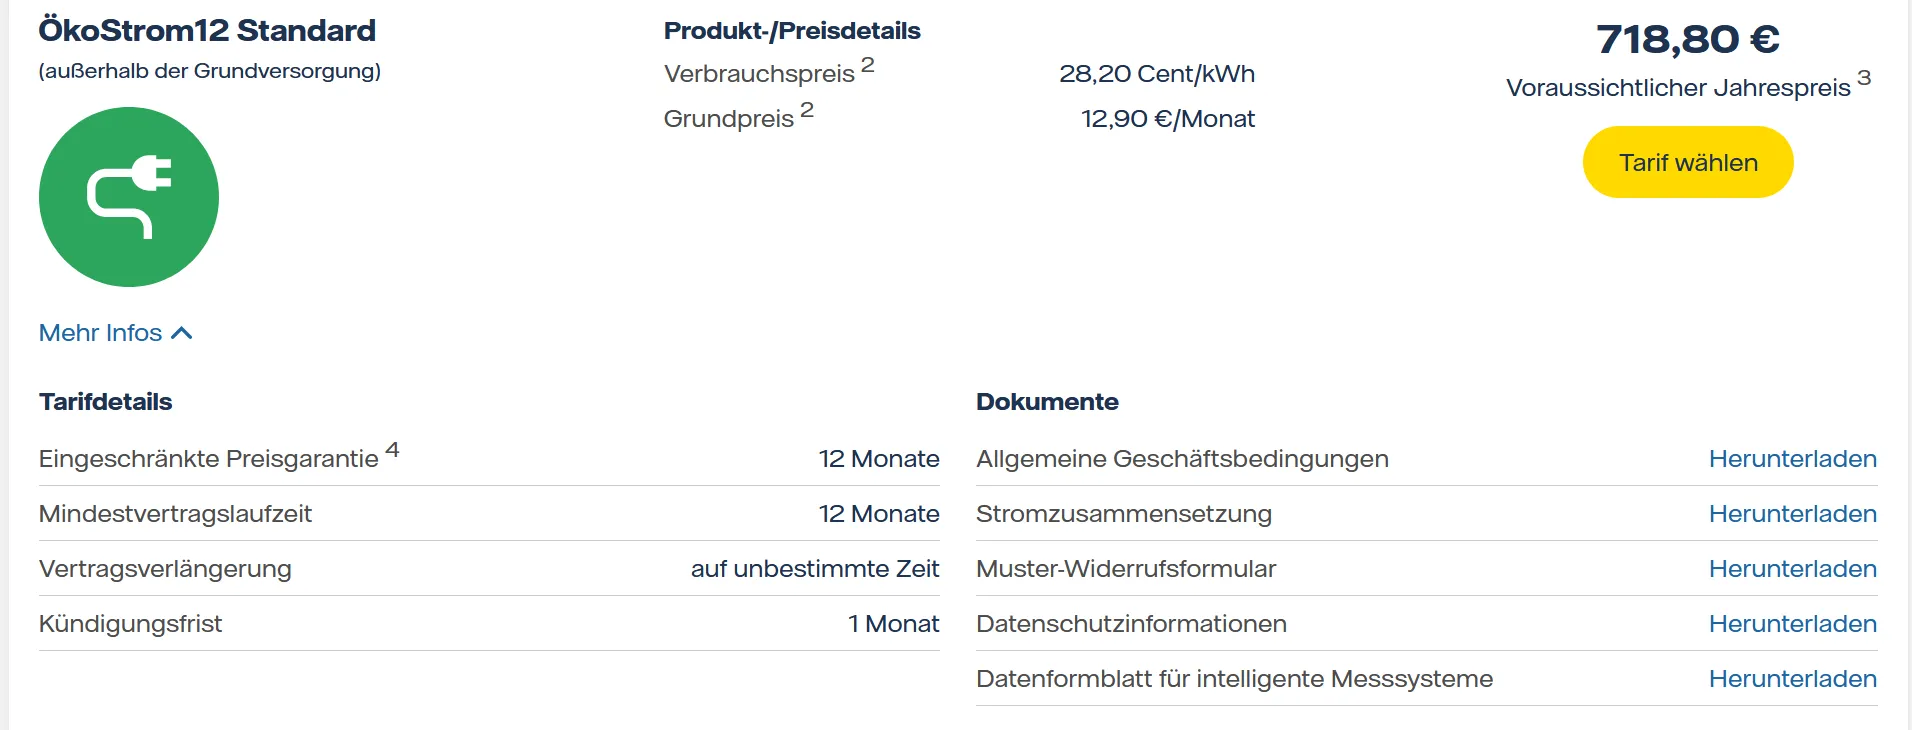Click footnote 2 beside Grundpreis
Image resolution: width=1912 pixels, height=730 pixels.
point(807,110)
